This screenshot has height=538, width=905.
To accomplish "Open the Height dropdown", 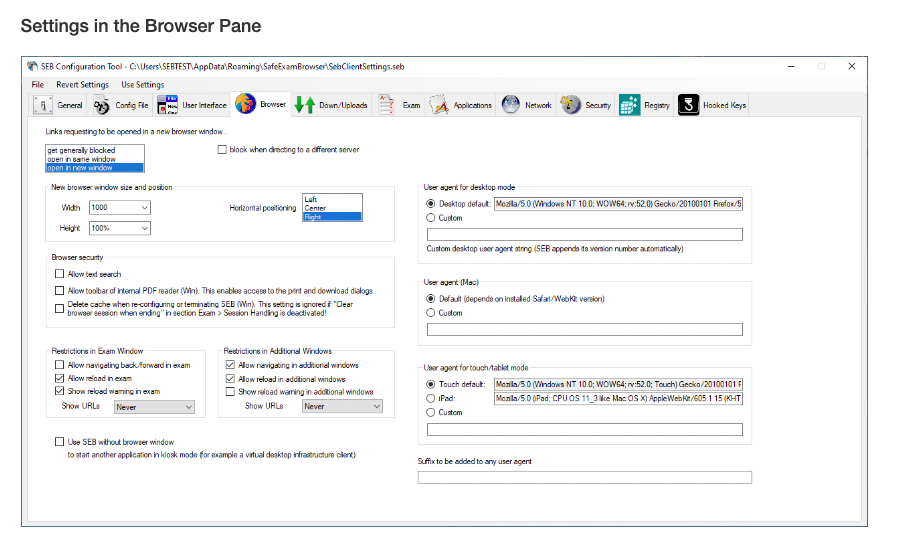I will pyautogui.click(x=120, y=228).
